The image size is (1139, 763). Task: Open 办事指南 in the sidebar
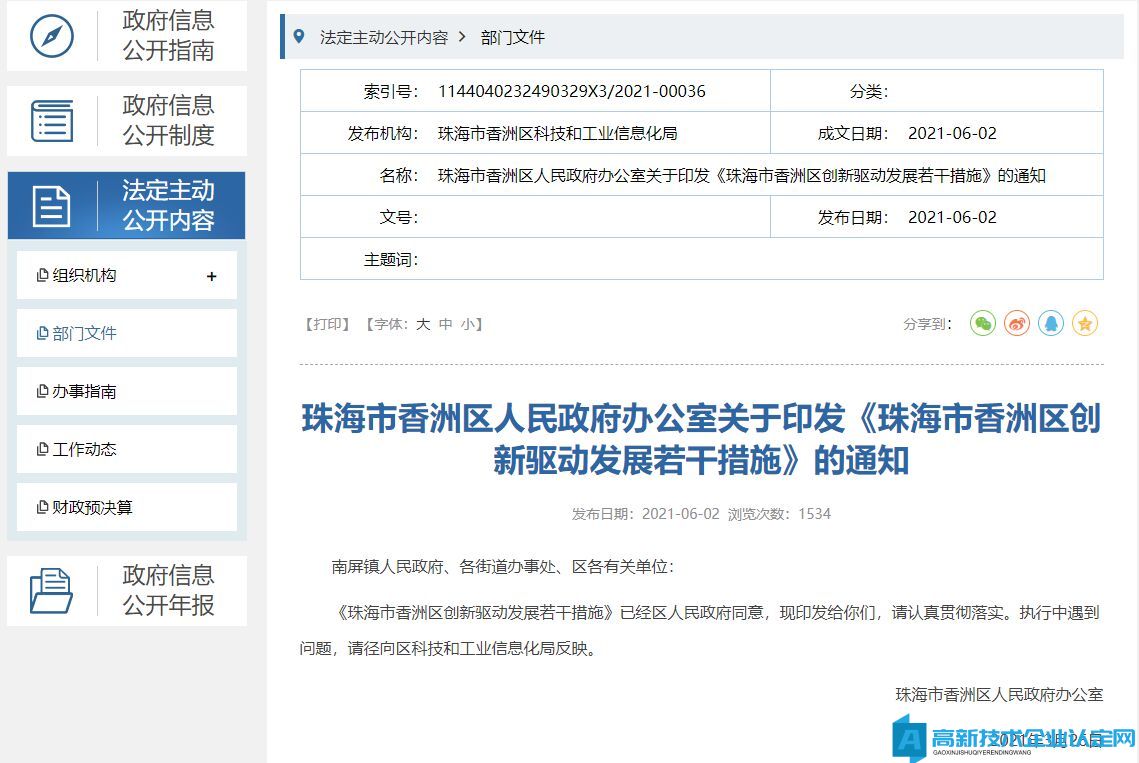click(x=84, y=391)
